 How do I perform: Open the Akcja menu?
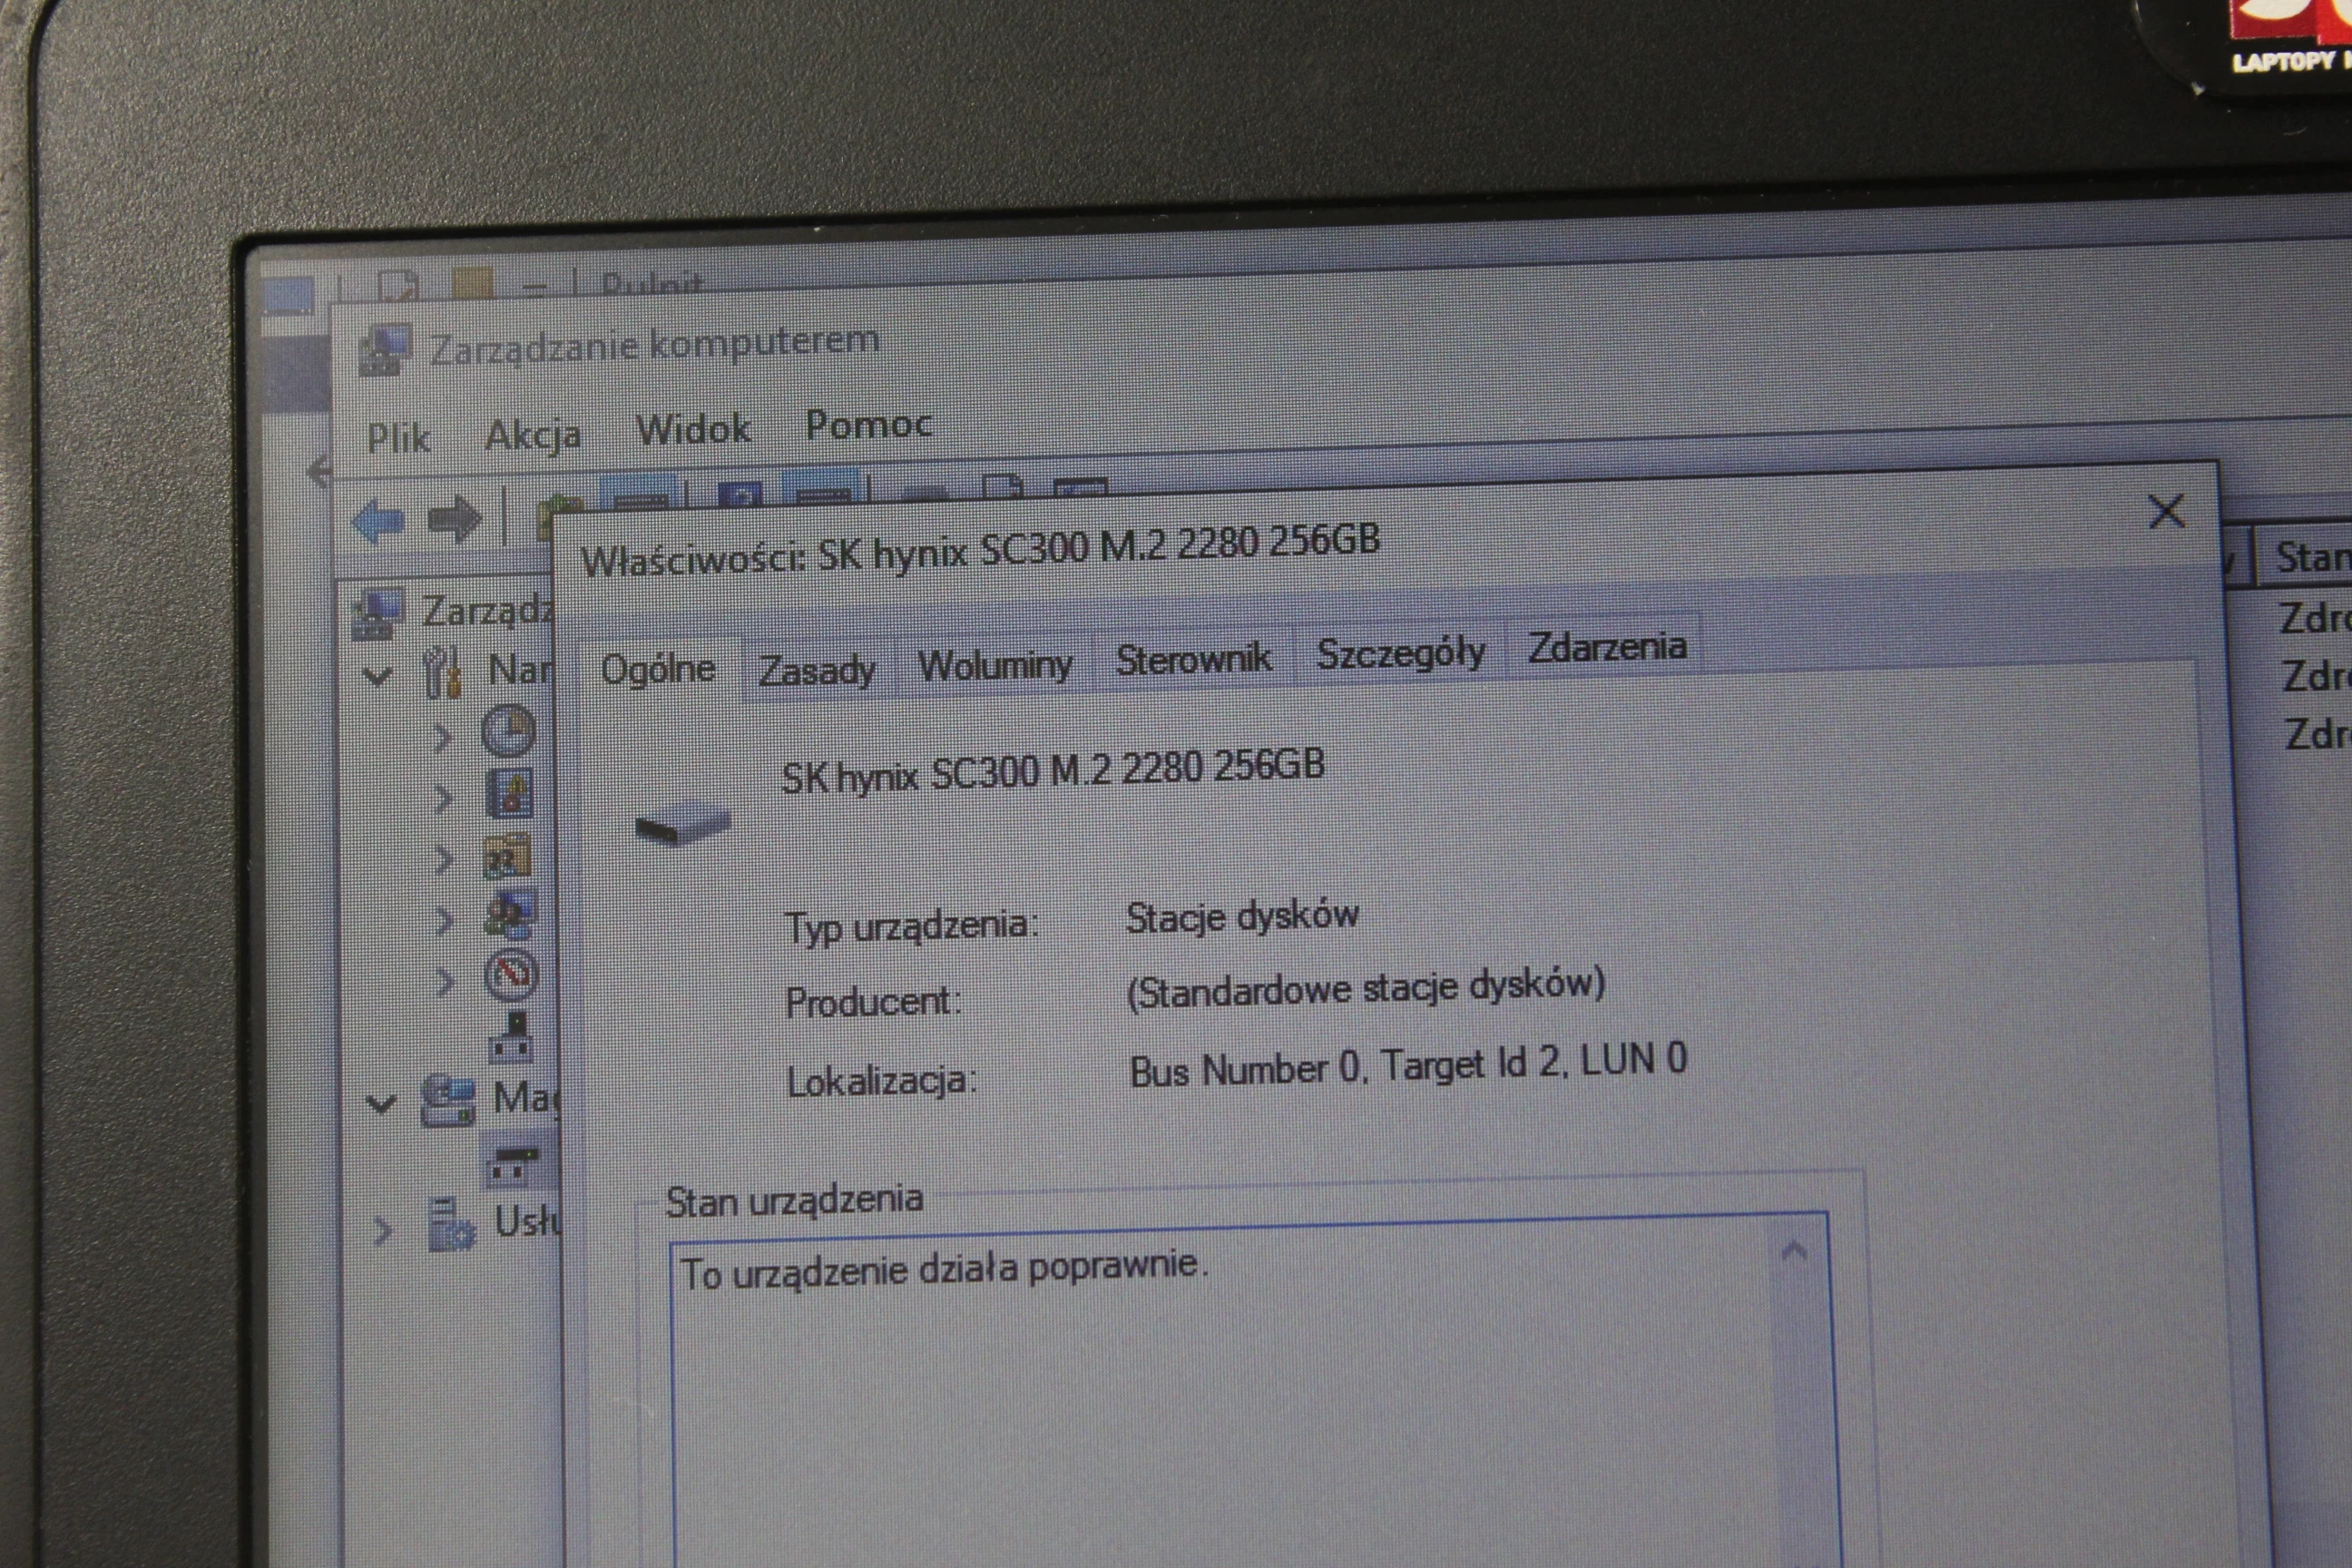click(x=533, y=435)
